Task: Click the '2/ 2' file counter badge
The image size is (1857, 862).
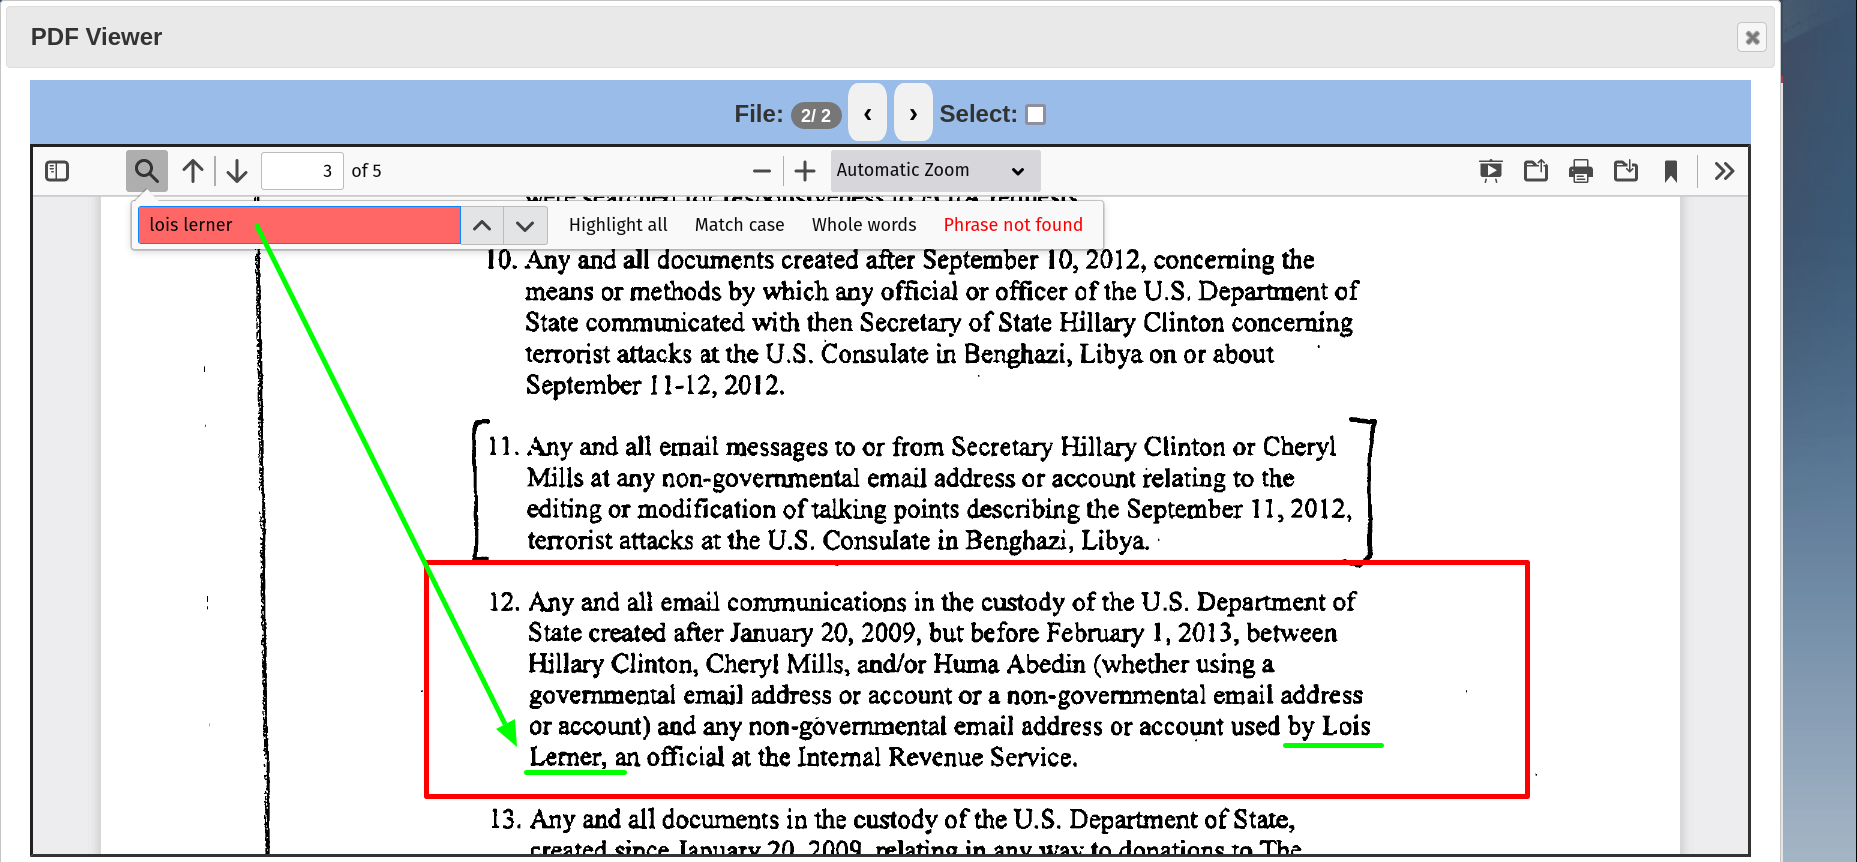Action: click(816, 115)
